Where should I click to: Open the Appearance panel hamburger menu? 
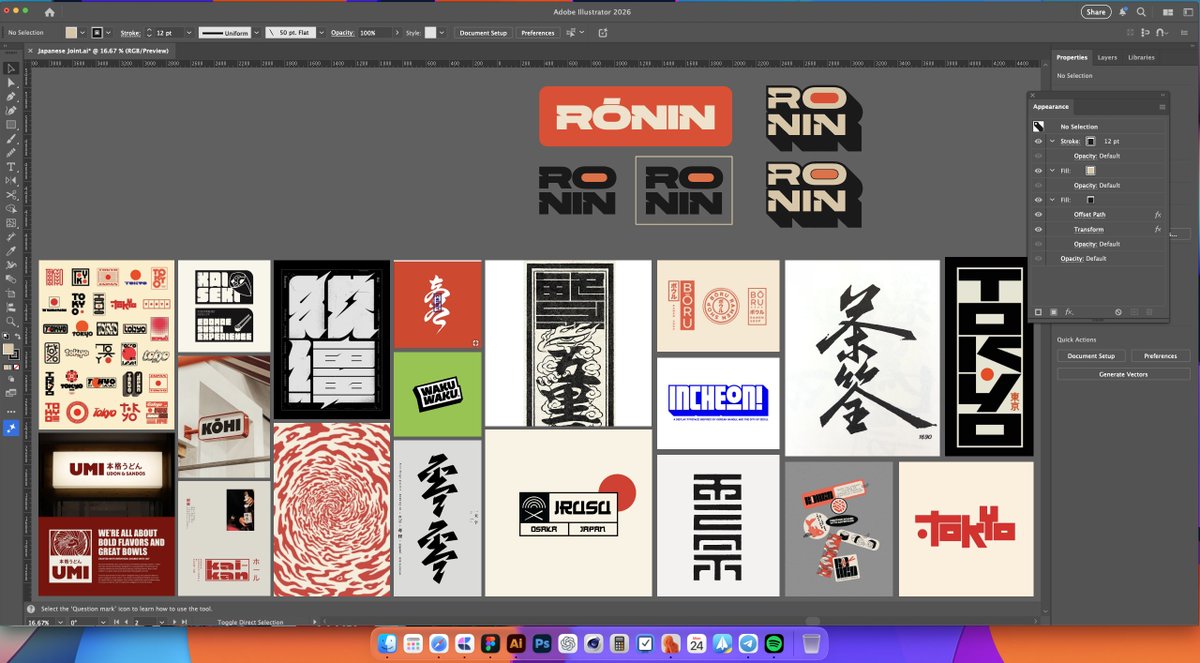tap(1162, 106)
